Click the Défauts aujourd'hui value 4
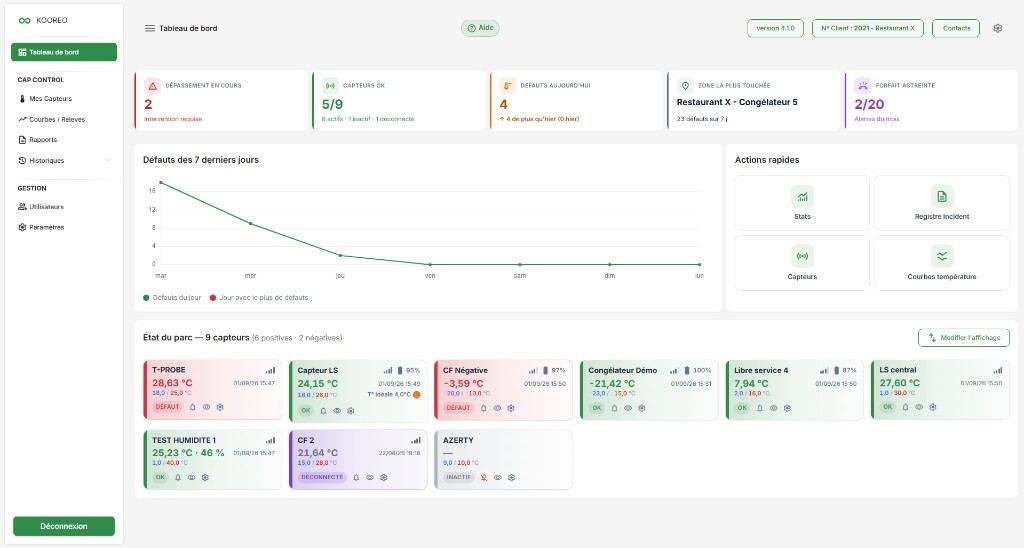This screenshot has width=1024, height=548. pyautogui.click(x=504, y=105)
